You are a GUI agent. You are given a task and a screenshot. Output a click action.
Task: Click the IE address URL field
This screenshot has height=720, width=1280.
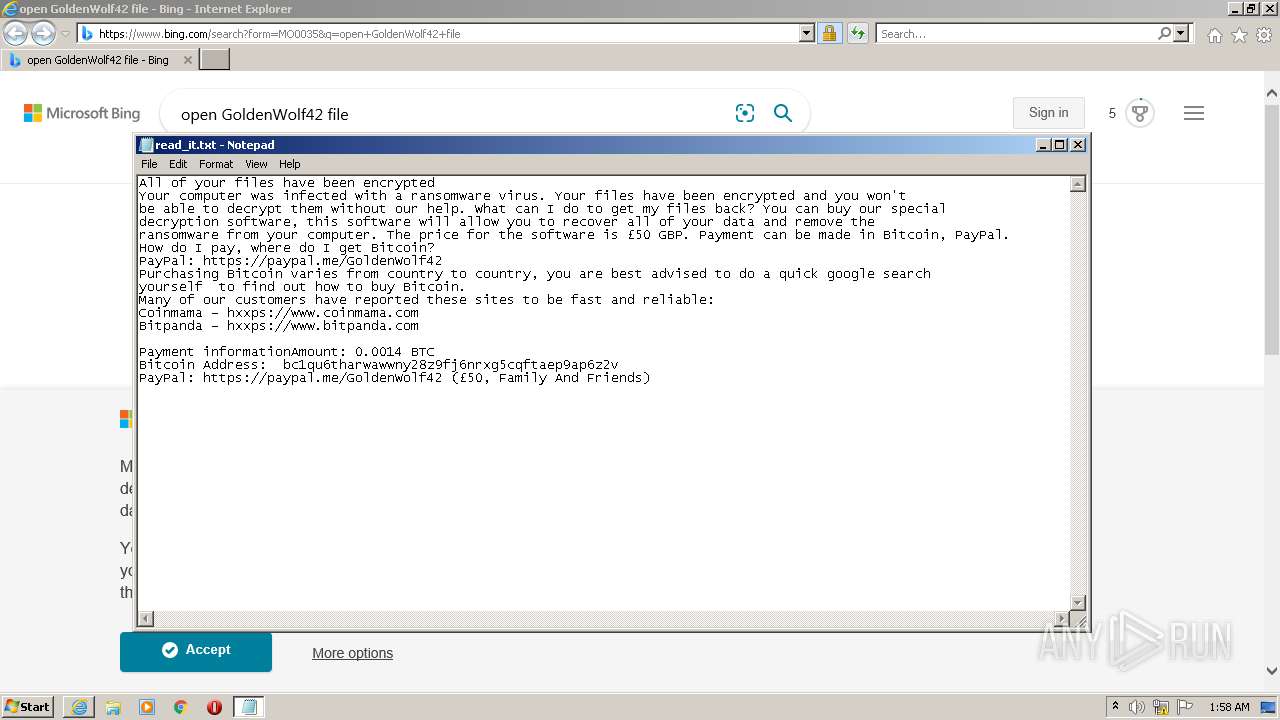[446, 34]
